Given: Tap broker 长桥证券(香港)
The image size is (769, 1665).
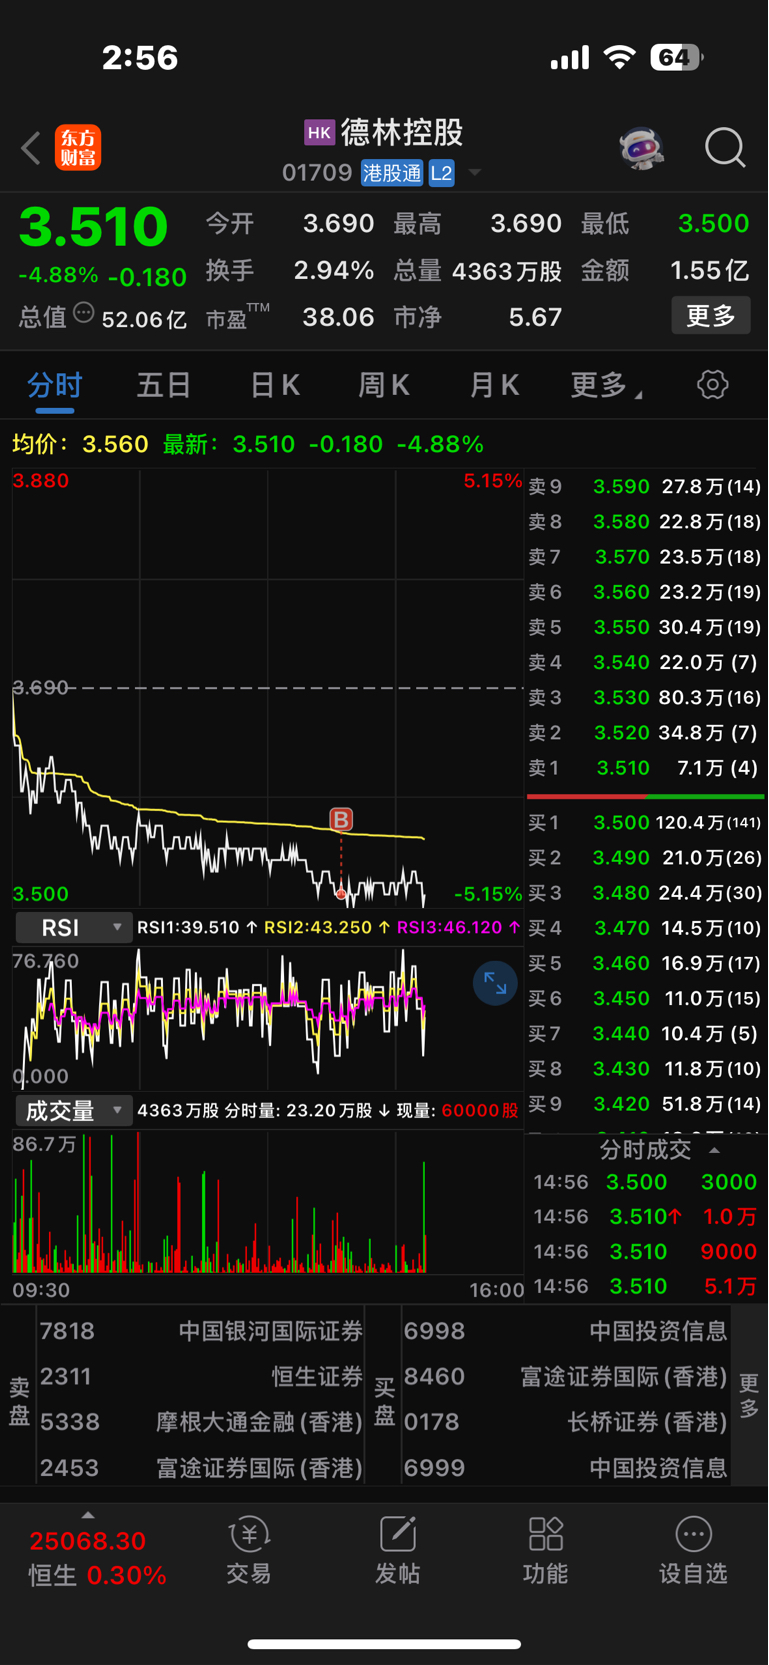Looking at the screenshot, I should click(648, 1422).
